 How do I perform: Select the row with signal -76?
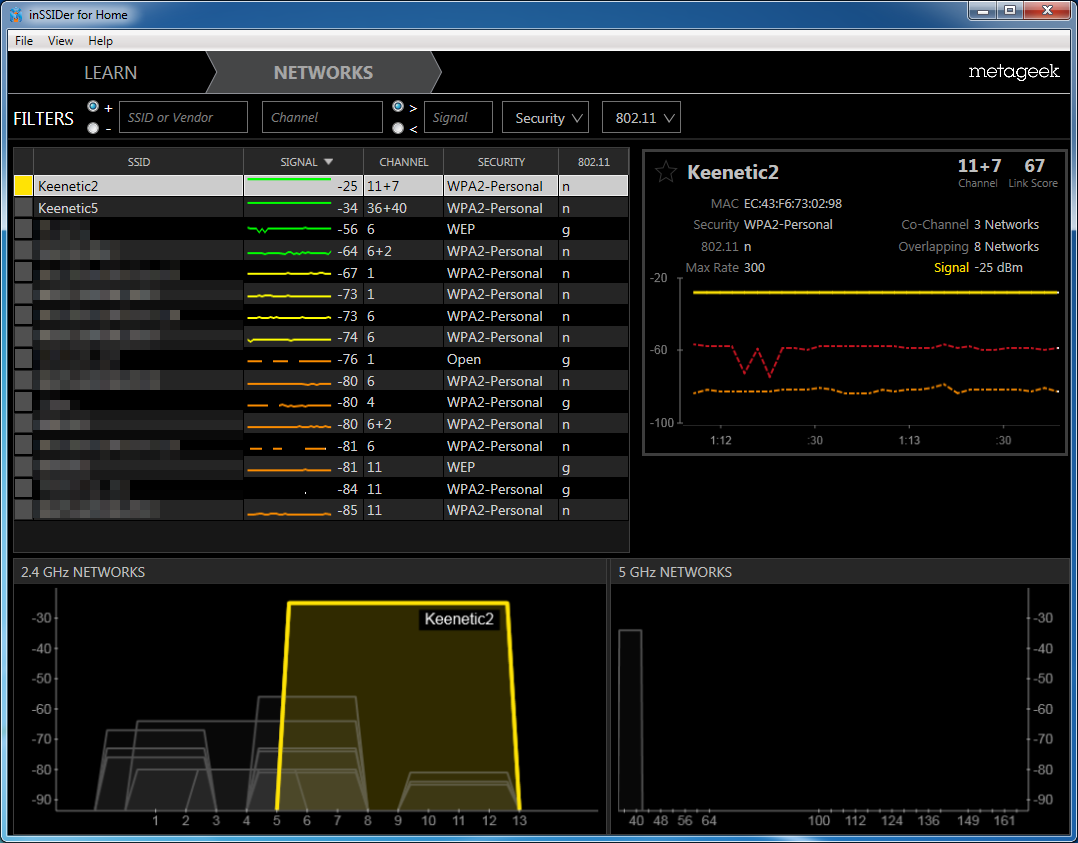[321, 359]
